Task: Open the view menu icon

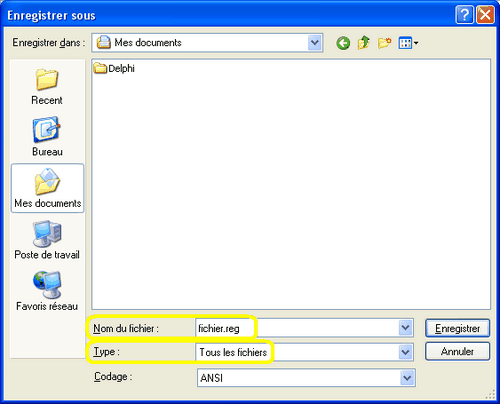Action: (408, 43)
